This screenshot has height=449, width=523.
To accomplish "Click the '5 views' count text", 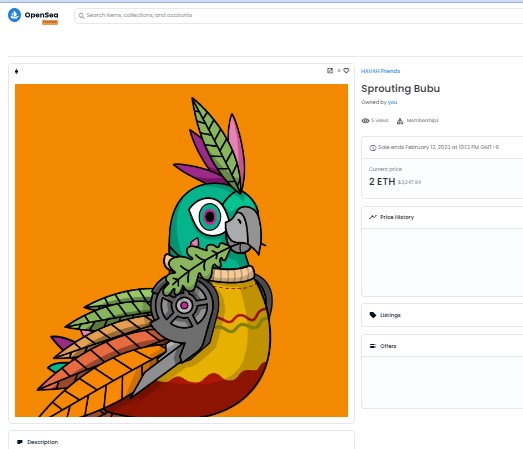I will click(x=380, y=120).
